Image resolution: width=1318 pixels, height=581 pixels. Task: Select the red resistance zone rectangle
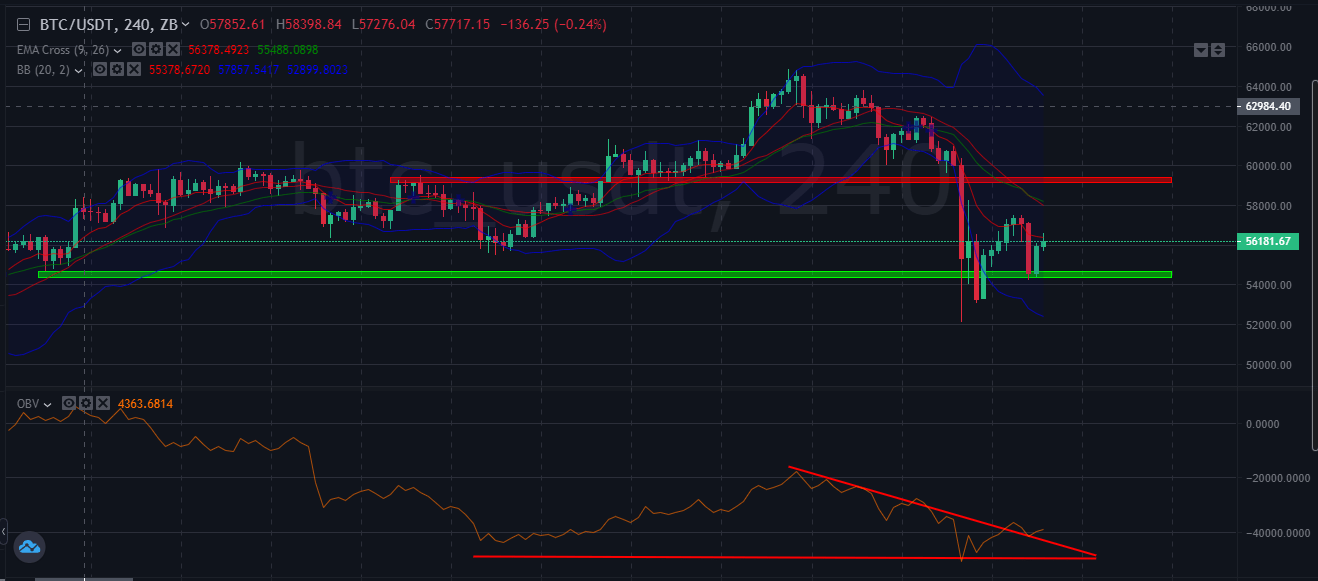point(780,180)
